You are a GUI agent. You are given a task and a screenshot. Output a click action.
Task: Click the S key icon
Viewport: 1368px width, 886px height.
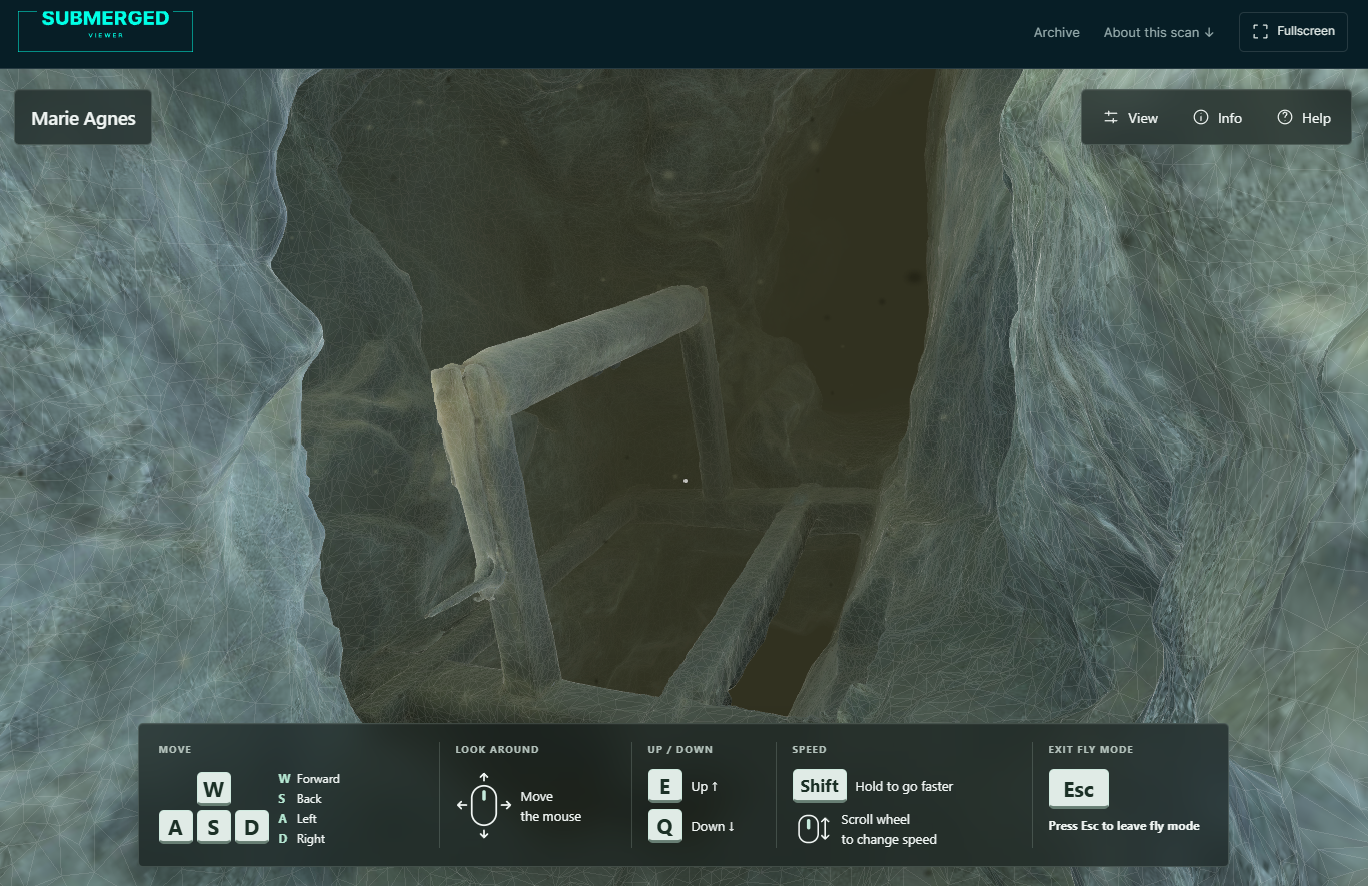pyautogui.click(x=213, y=827)
